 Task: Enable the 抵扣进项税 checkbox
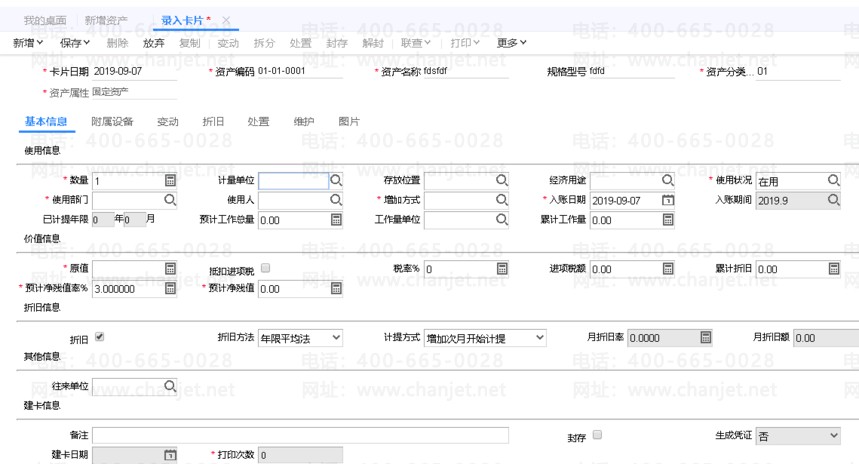(265, 268)
